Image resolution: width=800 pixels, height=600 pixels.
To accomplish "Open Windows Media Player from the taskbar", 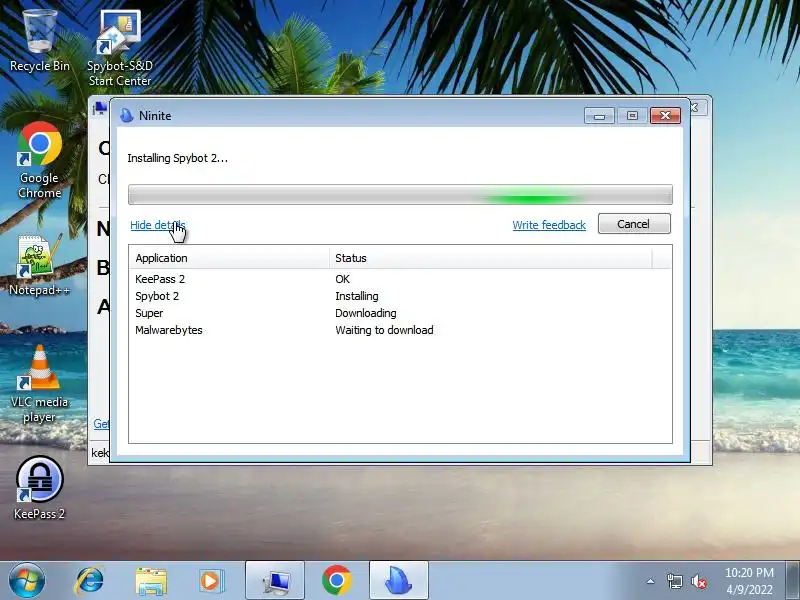I will (x=211, y=581).
